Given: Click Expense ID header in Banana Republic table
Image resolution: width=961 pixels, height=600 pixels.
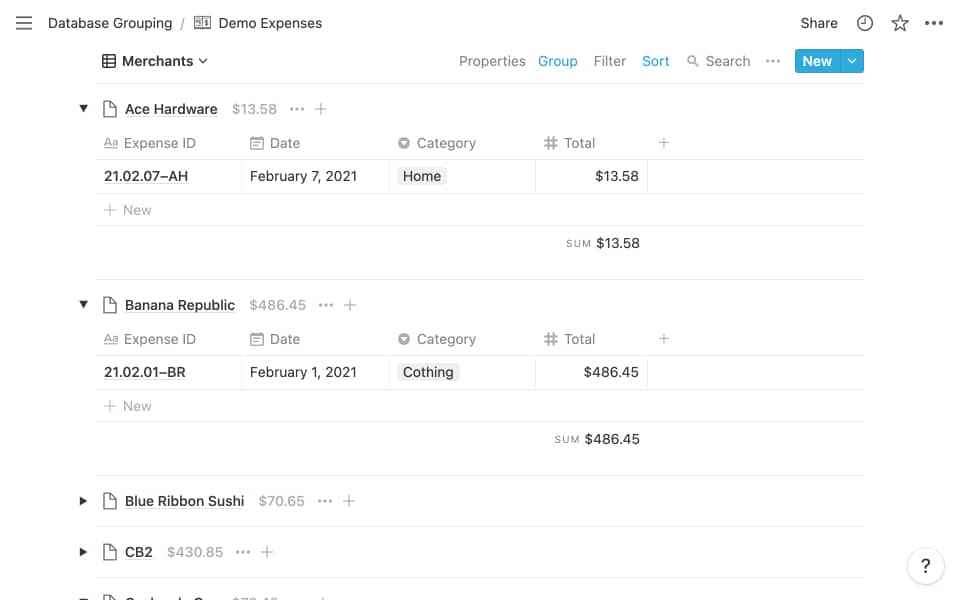Looking at the screenshot, I should pyautogui.click(x=150, y=339).
